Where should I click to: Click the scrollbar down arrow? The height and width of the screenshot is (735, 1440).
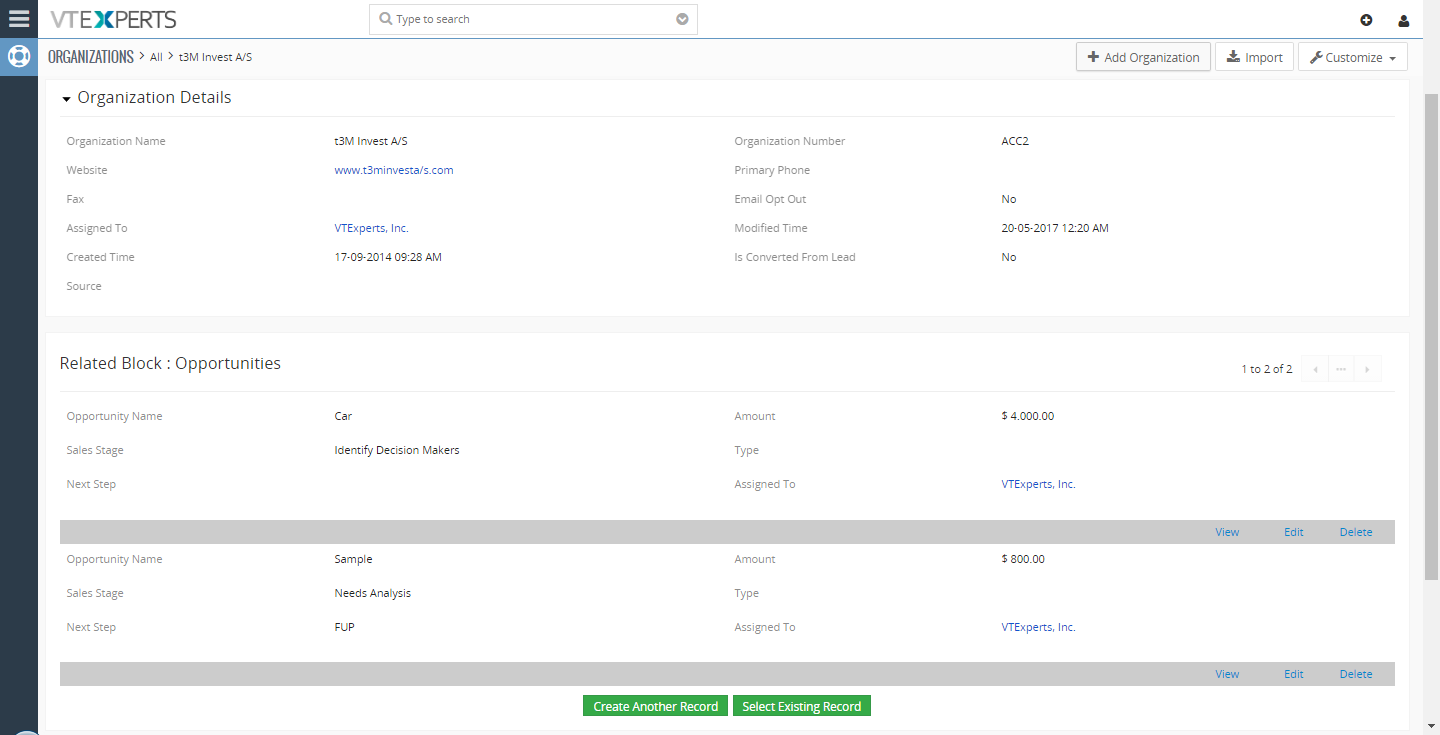1431,727
